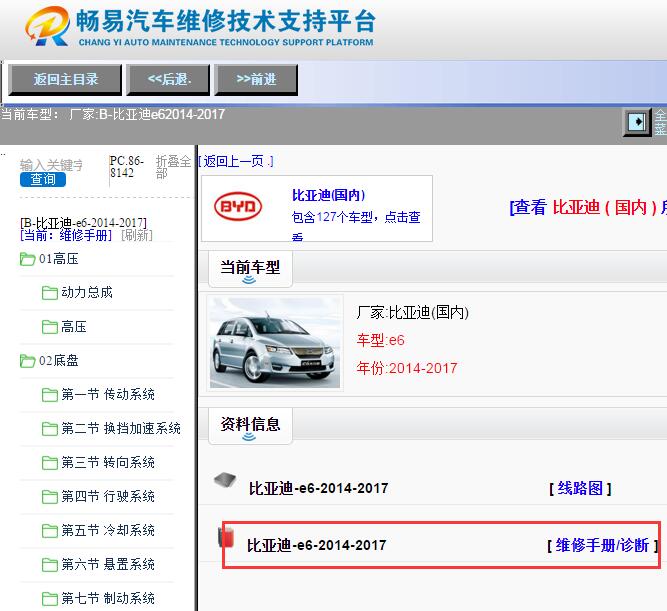Click the platform logo at top left

coord(47,26)
